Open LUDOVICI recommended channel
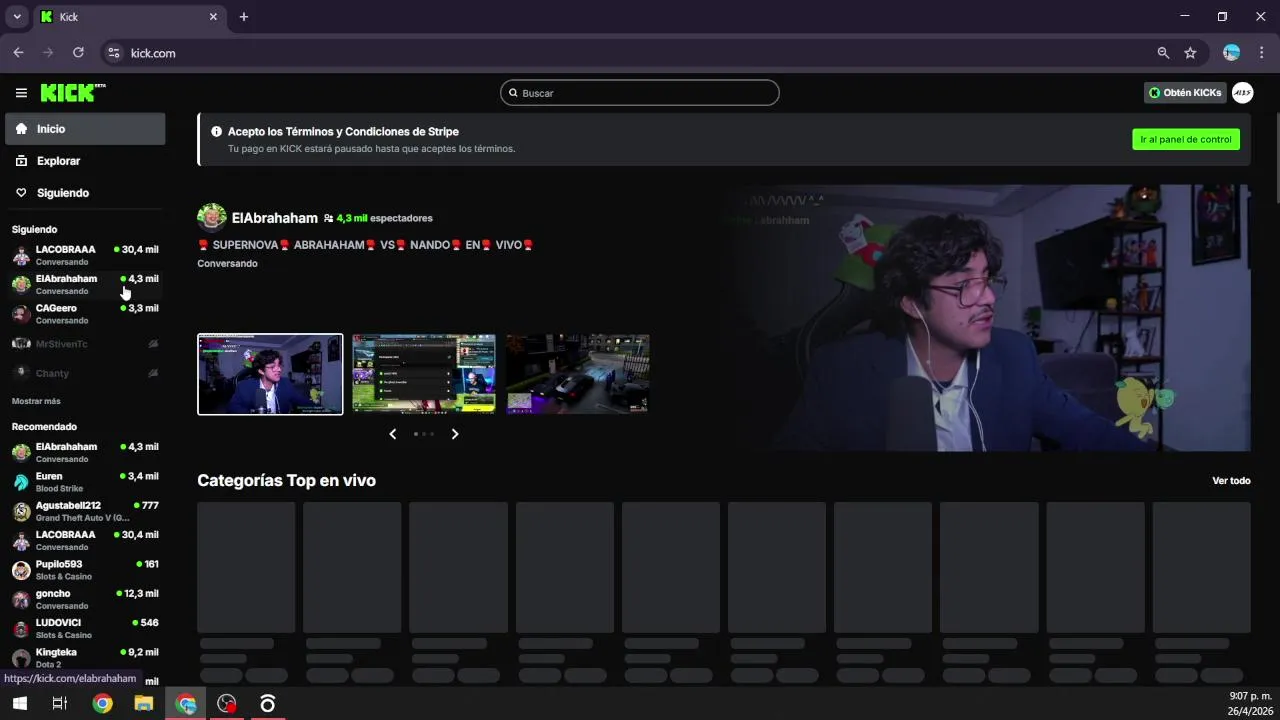Screen dimensions: 1280x720 pos(85,628)
